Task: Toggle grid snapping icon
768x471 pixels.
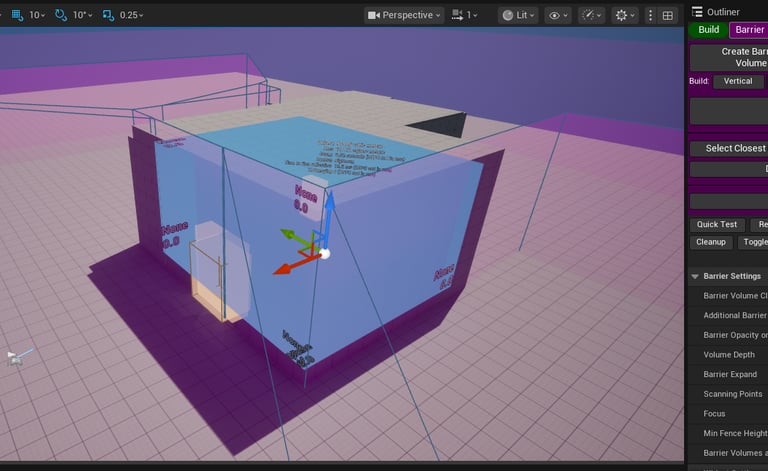Action: 17,15
